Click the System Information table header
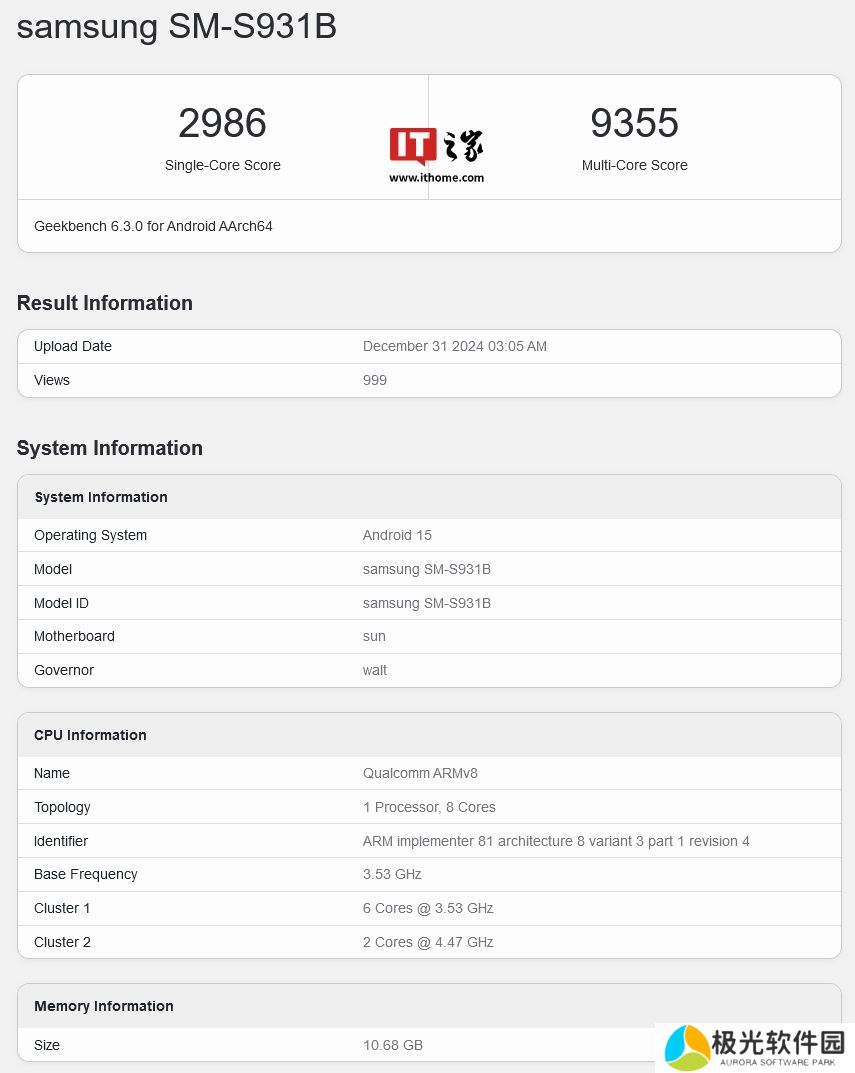This screenshot has height=1073, width=855. tap(101, 497)
